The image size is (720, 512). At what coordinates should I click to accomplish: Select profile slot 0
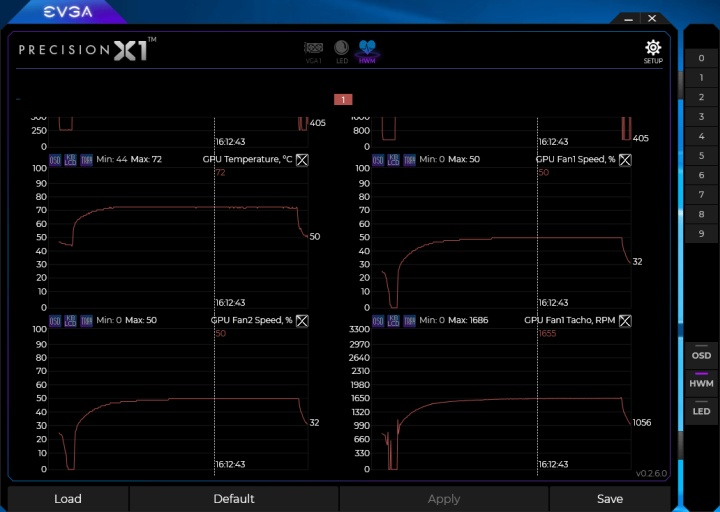click(701, 58)
